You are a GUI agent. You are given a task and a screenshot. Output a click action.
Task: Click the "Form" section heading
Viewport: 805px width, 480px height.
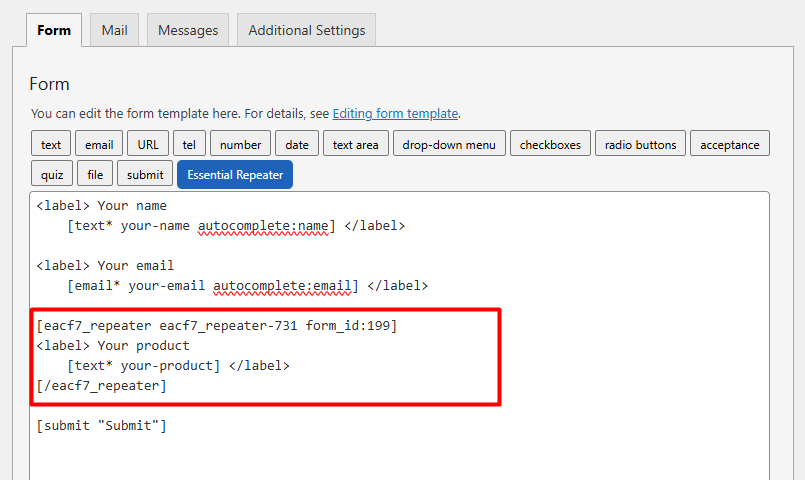click(49, 84)
